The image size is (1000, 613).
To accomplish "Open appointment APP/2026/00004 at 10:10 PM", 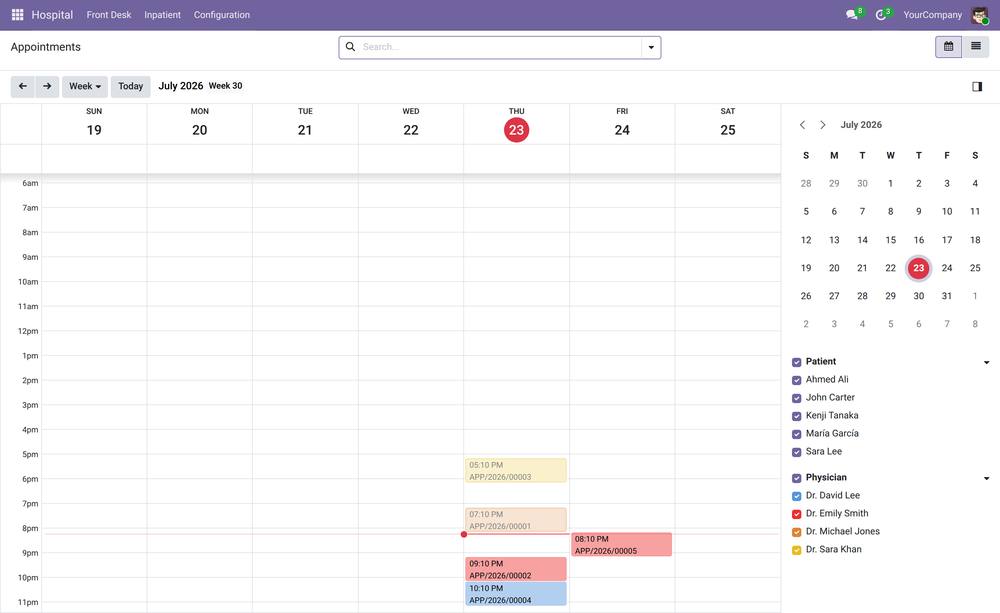I will [x=516, y=594].
